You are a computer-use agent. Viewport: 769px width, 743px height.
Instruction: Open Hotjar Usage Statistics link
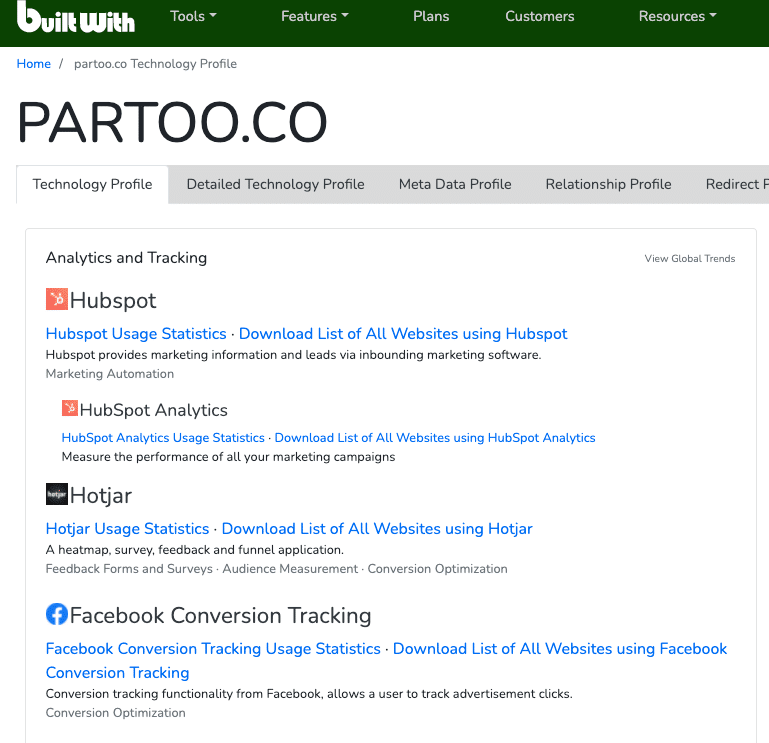pyautogui.click(x=128, y=529)
